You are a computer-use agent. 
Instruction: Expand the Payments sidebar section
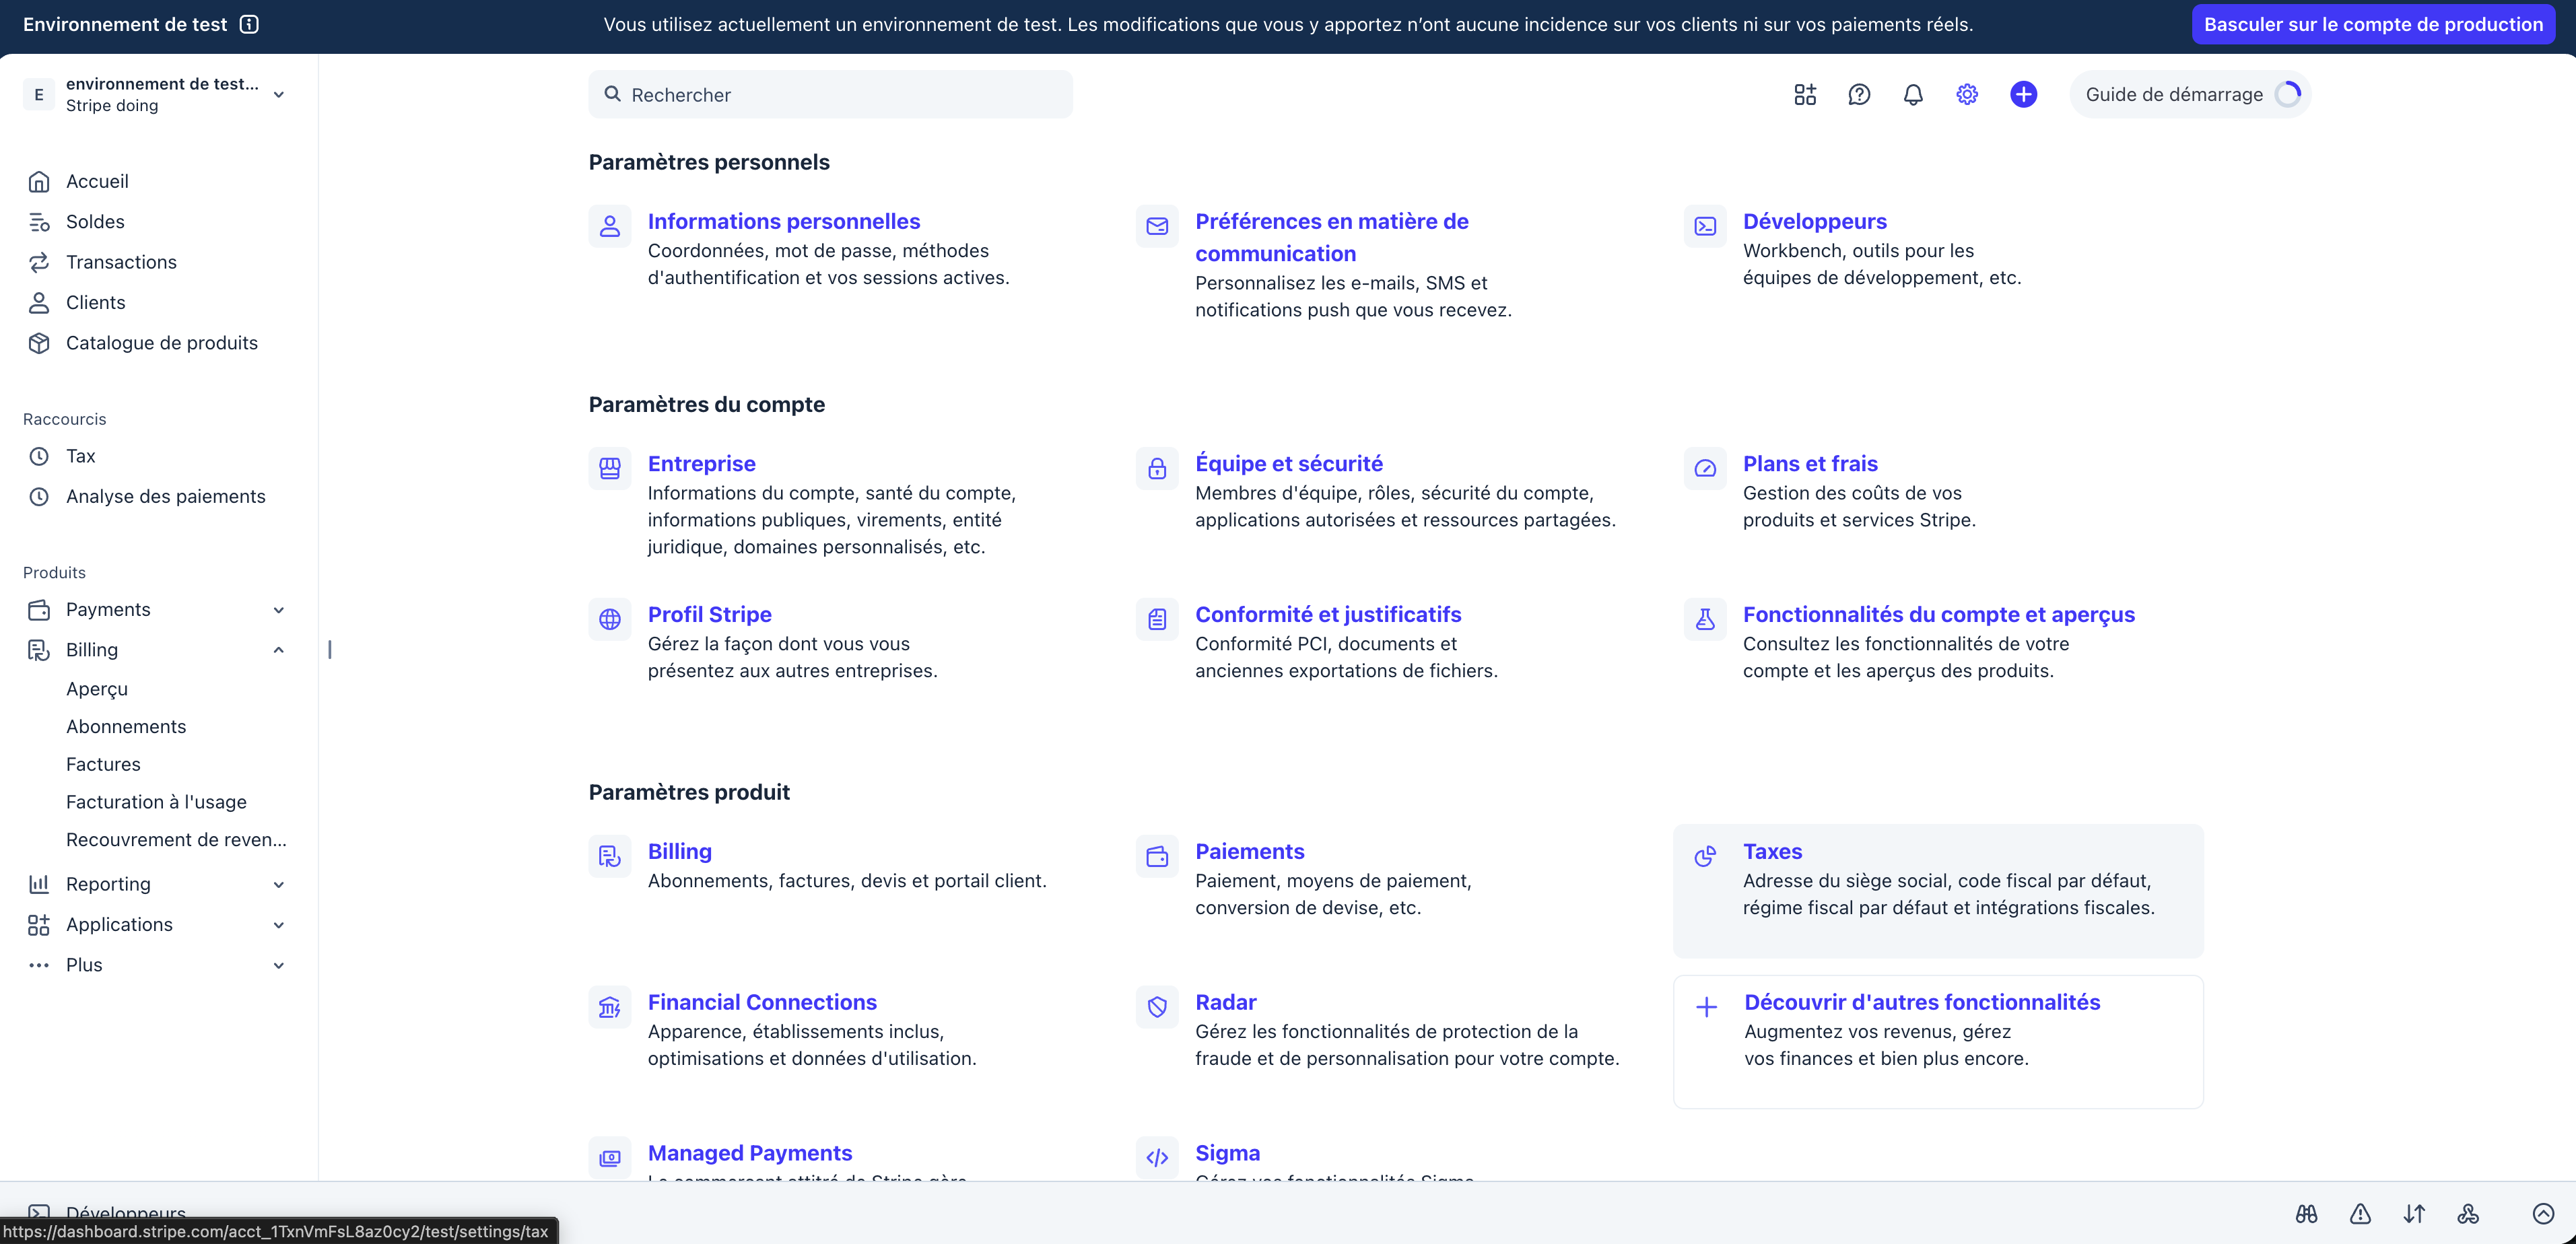pos(279,610)
